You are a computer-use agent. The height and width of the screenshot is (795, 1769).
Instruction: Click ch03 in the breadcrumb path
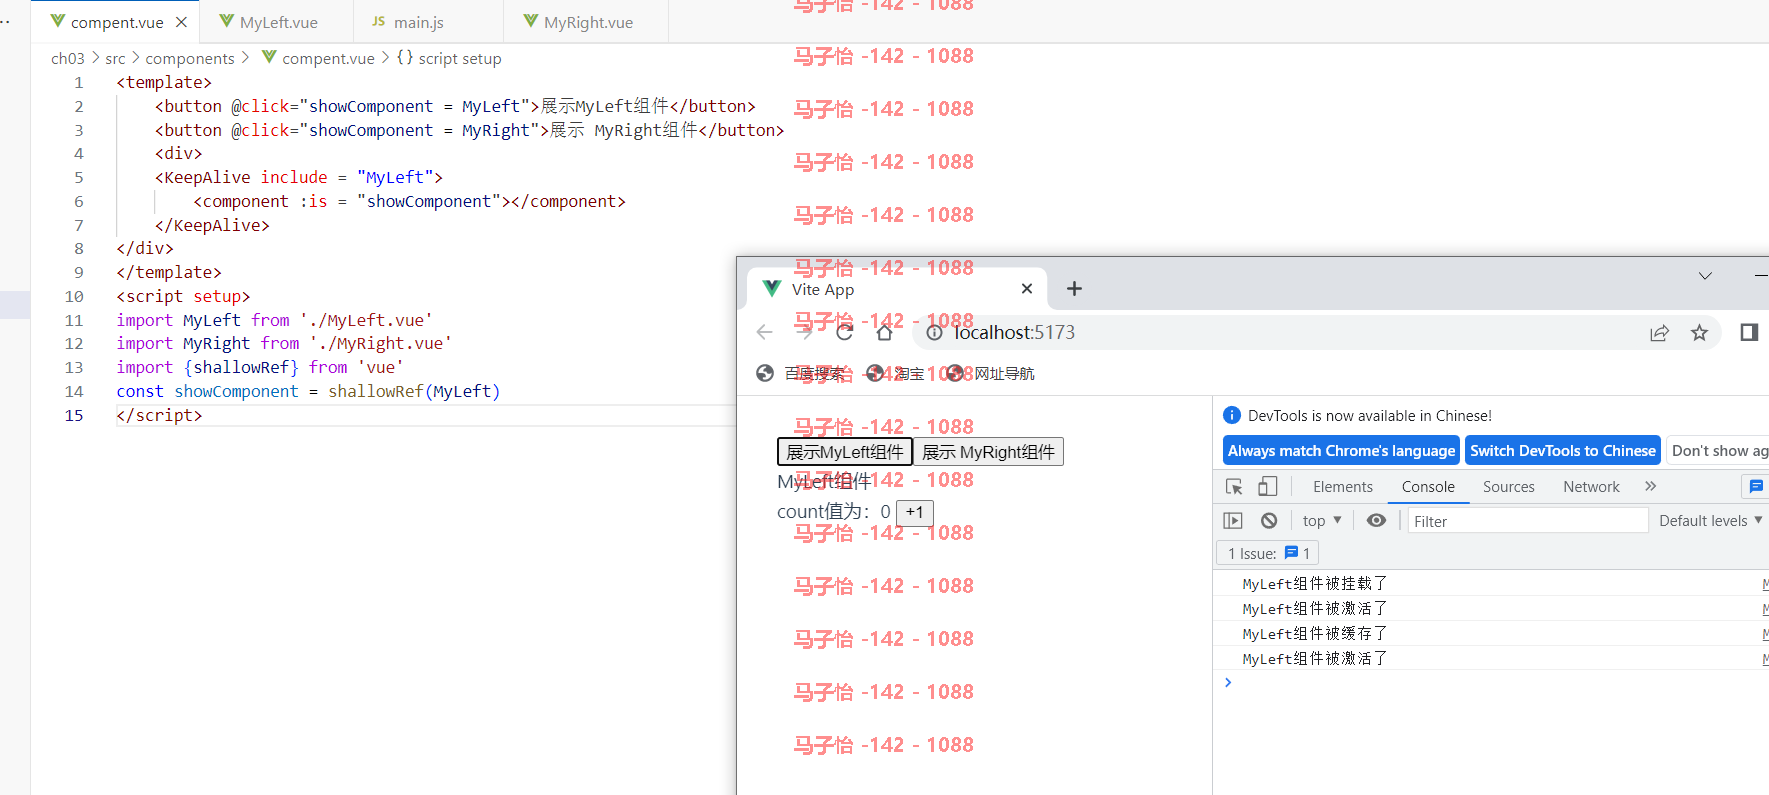coord(68,59)
